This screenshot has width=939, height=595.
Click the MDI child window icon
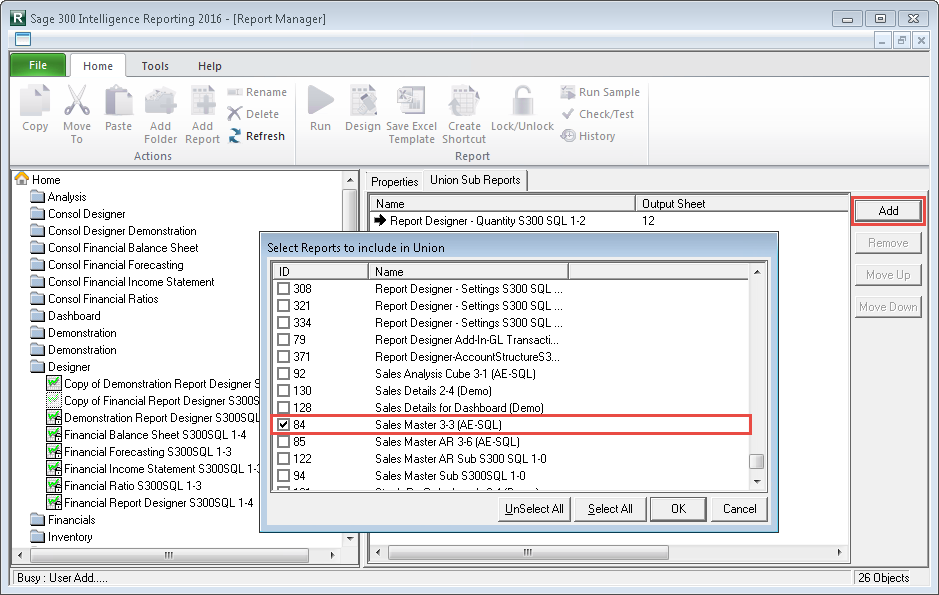pyautogui.click(x=23, y=40)
